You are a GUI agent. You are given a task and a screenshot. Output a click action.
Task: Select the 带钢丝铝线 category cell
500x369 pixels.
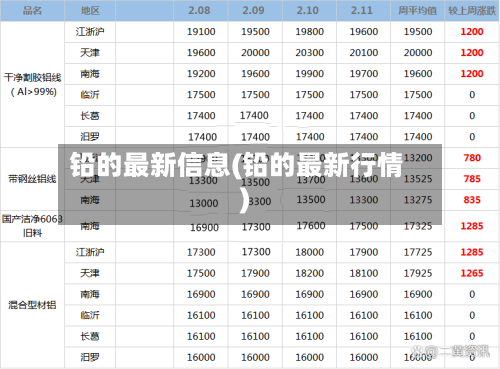click(x=32, y=179)
